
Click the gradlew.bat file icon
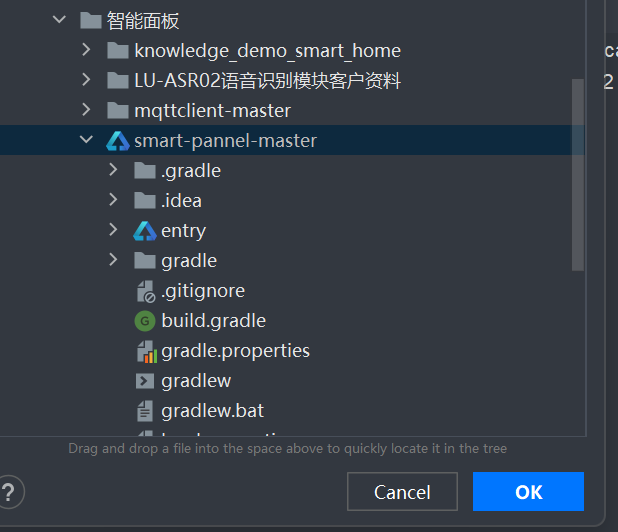pos(145,411)
